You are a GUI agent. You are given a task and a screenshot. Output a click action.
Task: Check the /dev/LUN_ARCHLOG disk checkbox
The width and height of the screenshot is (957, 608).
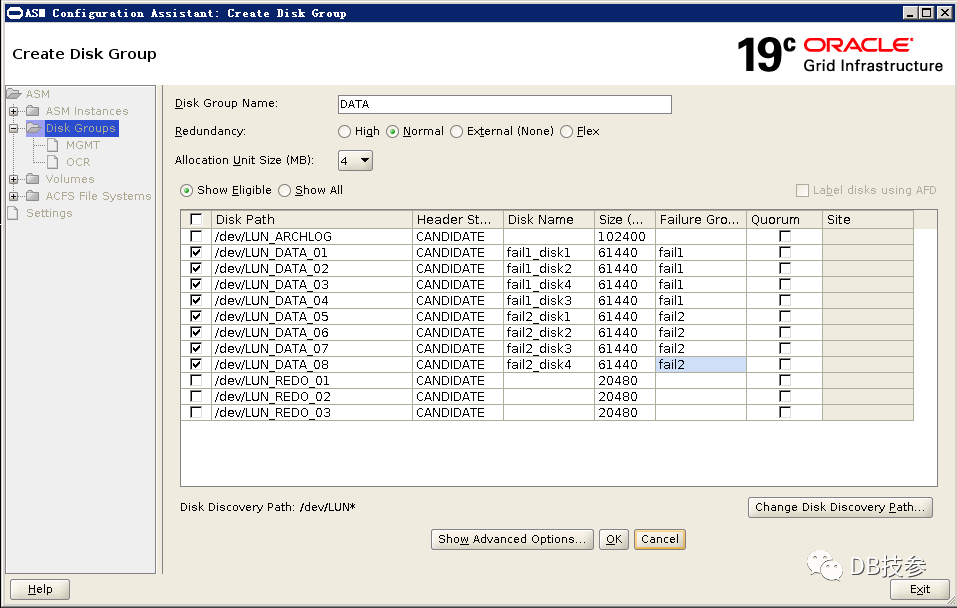(196, 237)
